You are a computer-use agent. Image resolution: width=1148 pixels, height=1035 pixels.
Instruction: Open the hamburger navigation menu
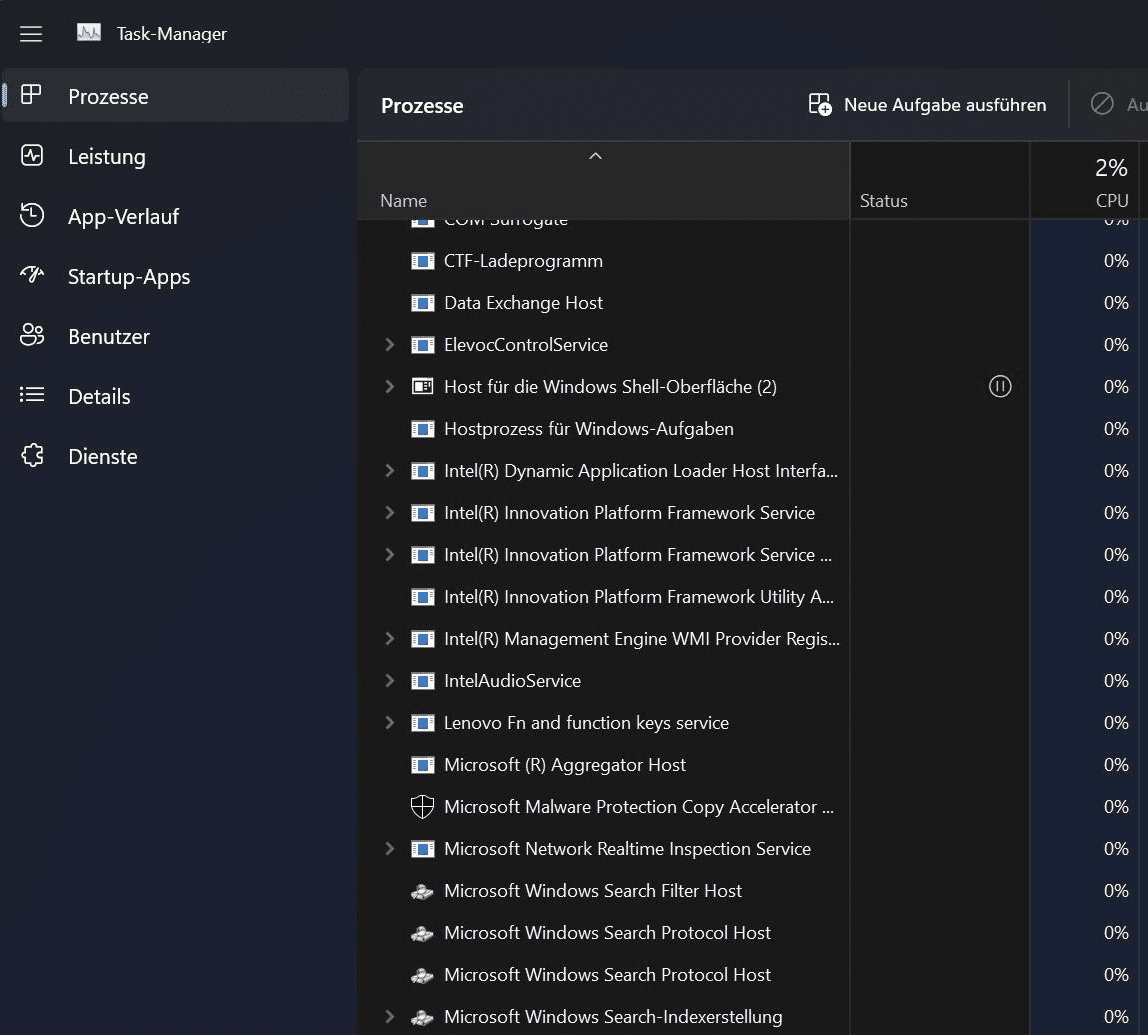pyautogui.click(x=31, y=34)
